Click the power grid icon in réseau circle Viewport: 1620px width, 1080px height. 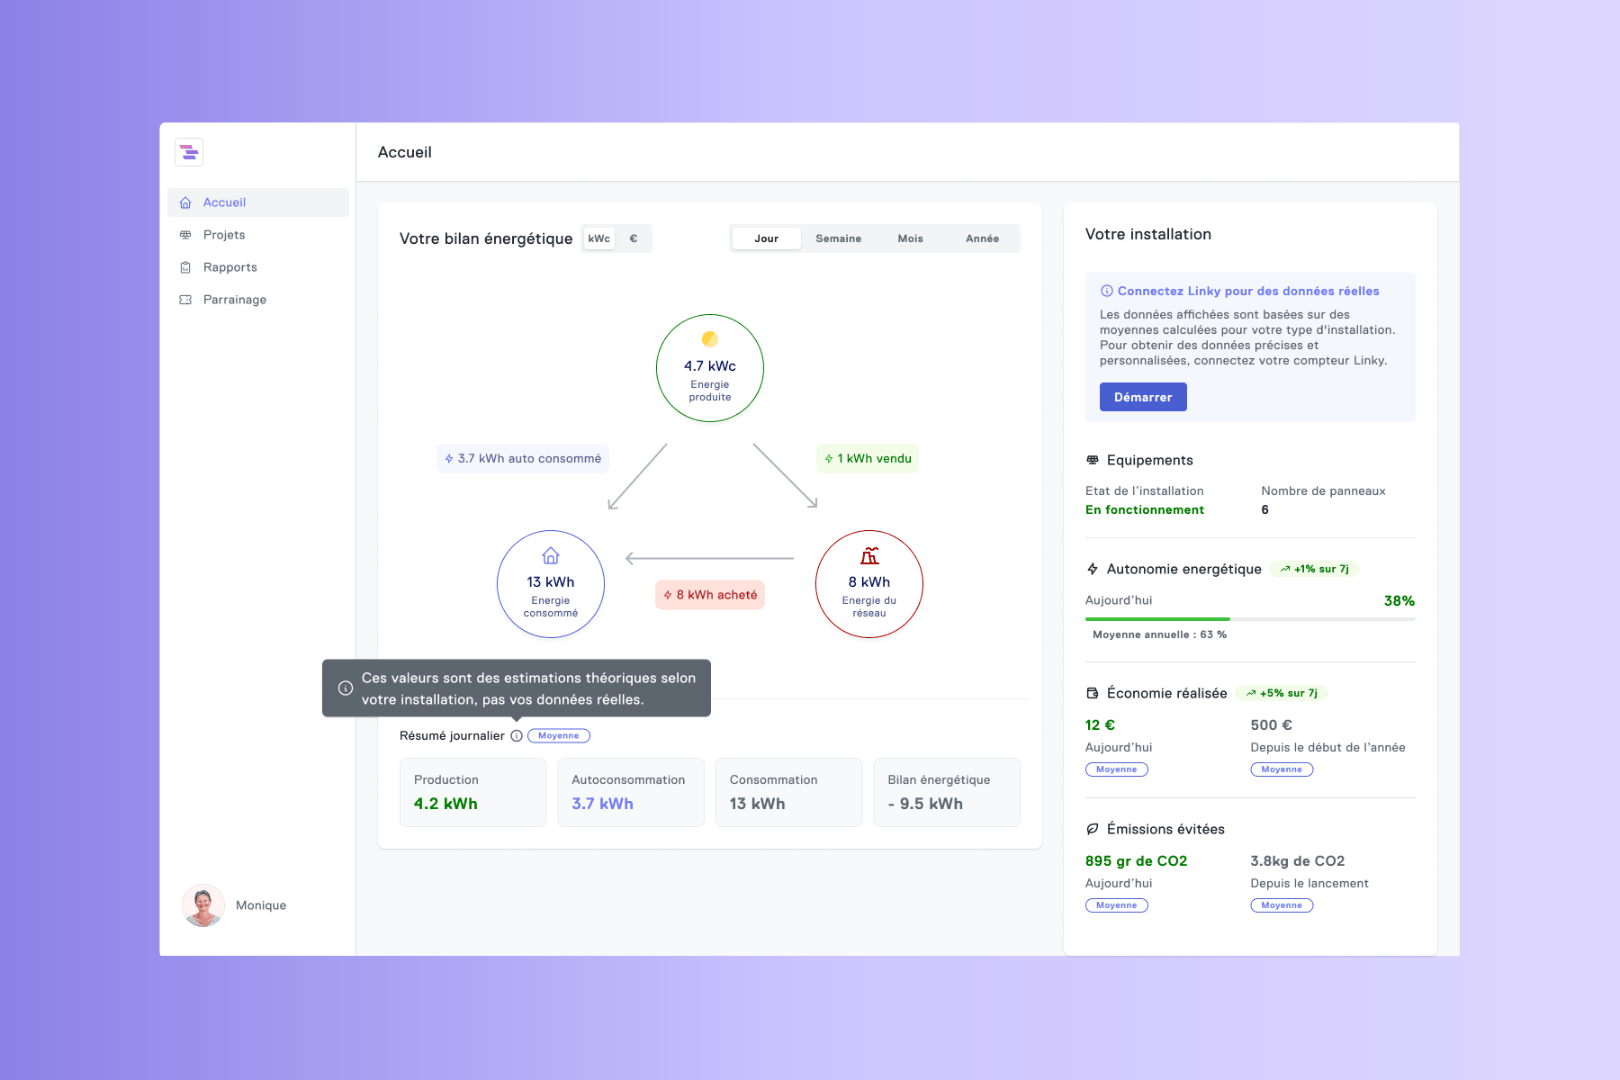point(869,556)
